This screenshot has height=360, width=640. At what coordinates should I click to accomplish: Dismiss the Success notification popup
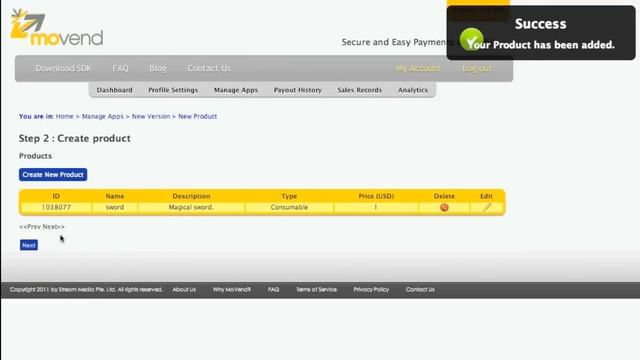pos(541,33)
